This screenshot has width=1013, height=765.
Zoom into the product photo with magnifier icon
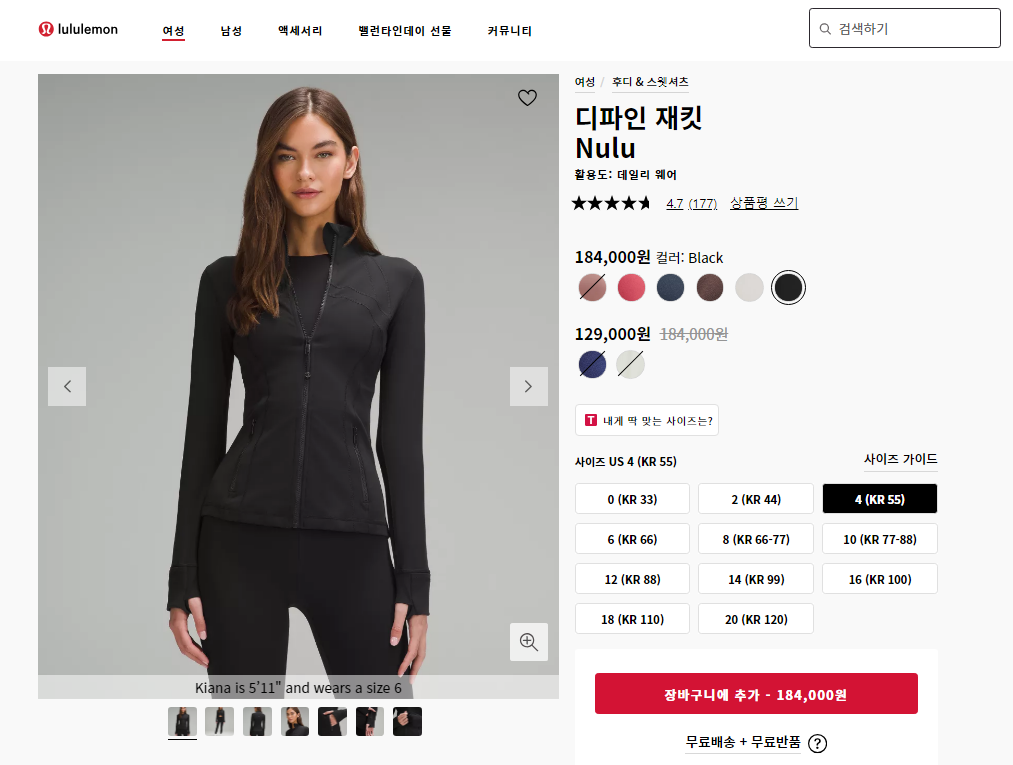[x=528, y=642]
